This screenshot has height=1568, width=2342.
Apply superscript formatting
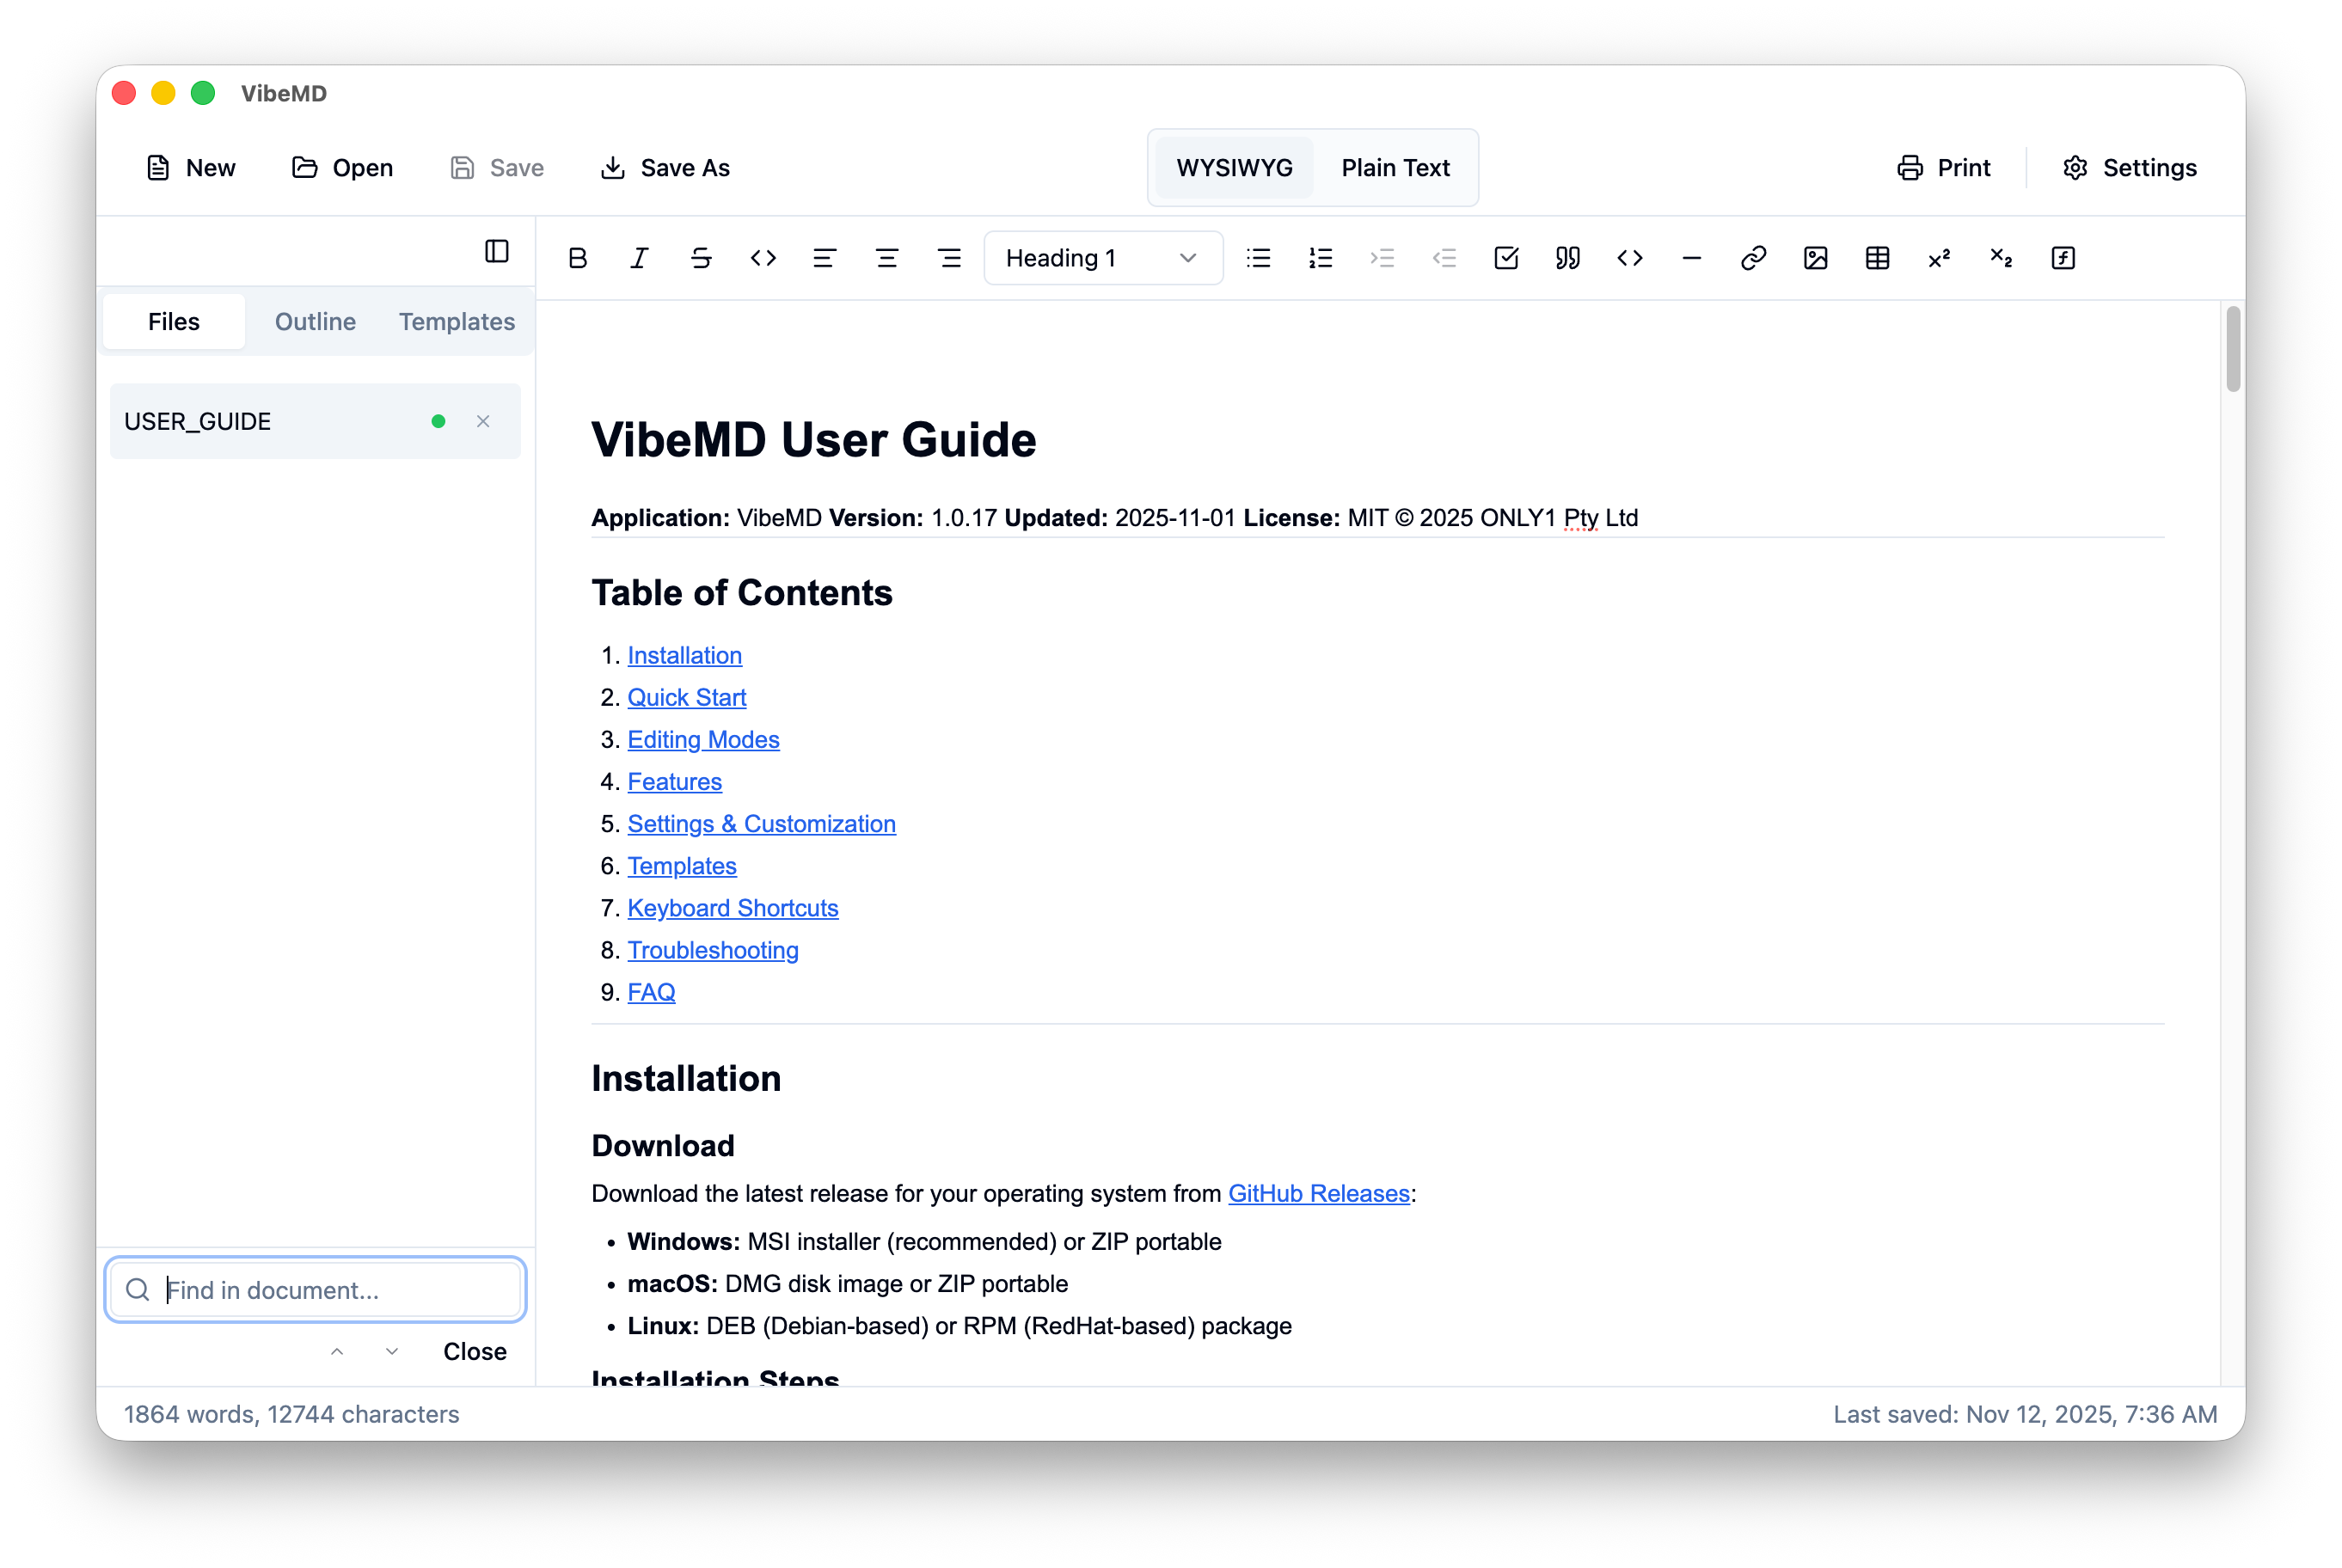coord(1939,257)
